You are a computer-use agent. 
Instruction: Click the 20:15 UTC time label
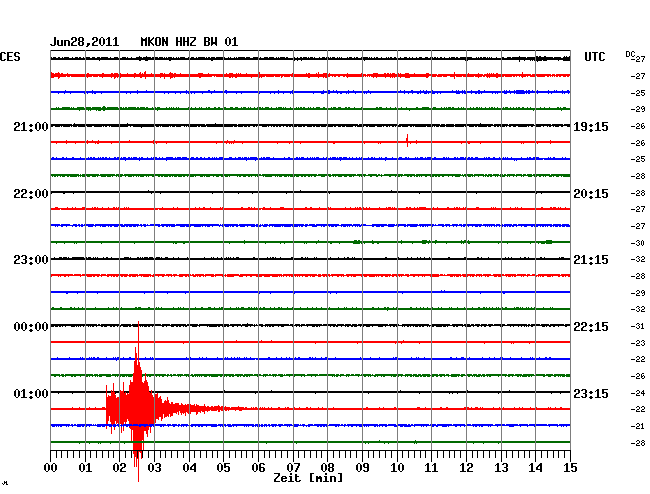click(x=591, y=194)
